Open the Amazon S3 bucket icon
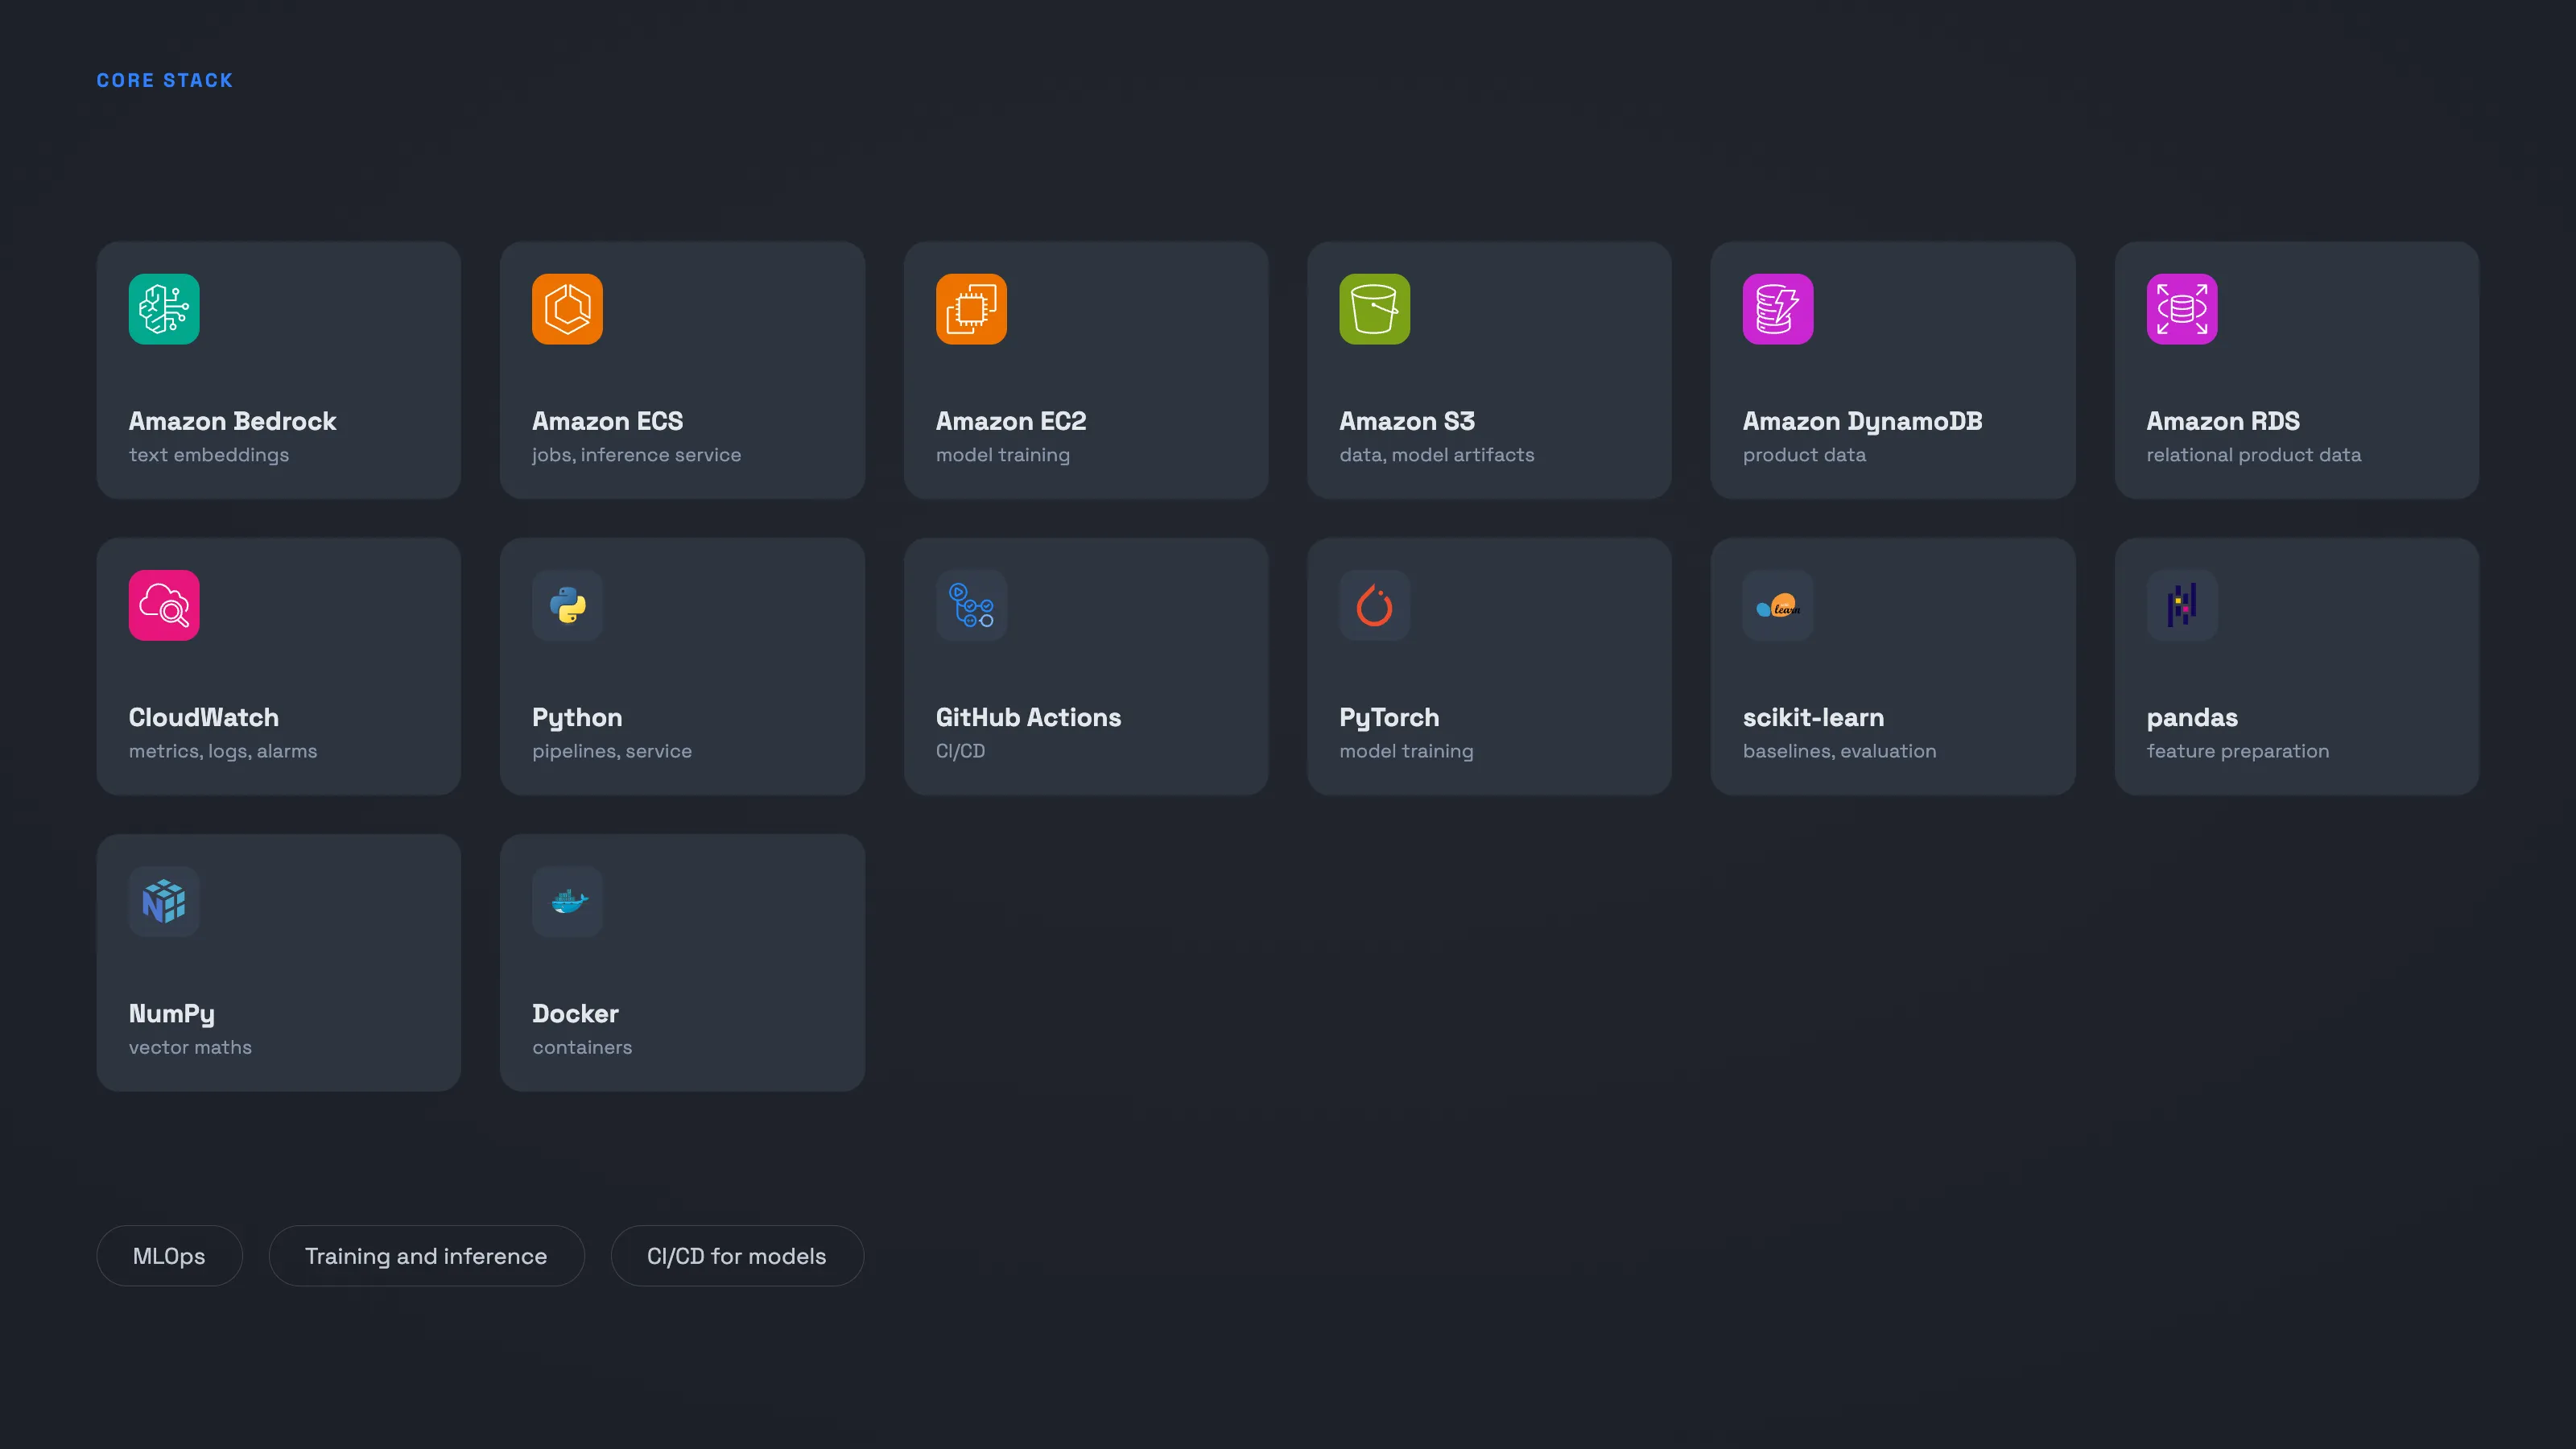The width and height of the screenshot is (2576, 1449). pos(1375,309)
